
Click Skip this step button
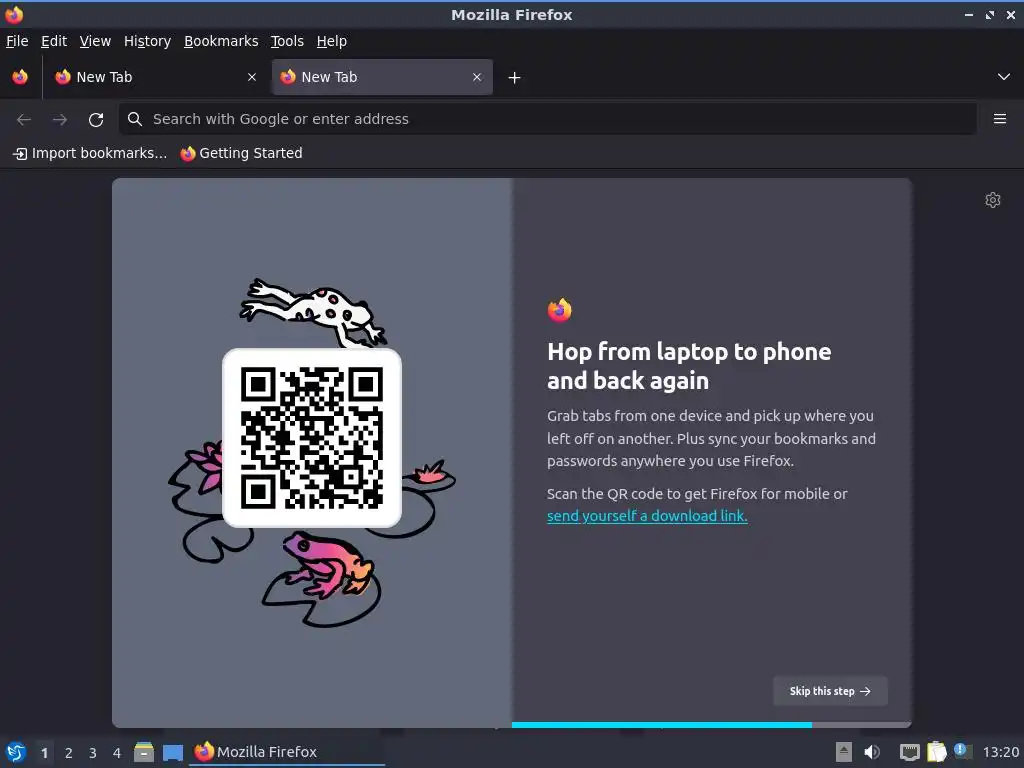coord(830,691)
